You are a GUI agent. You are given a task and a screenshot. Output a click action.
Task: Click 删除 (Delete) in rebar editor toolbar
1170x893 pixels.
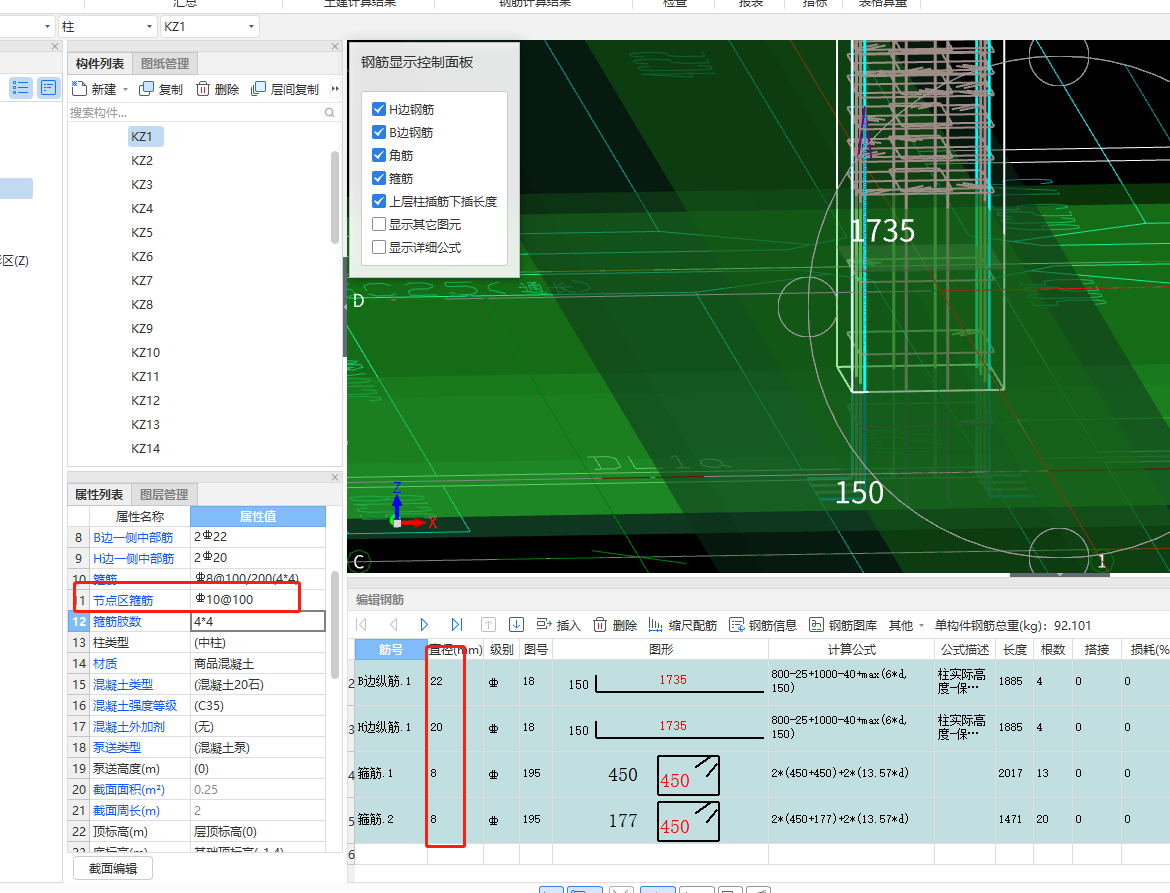click(615, 625)
